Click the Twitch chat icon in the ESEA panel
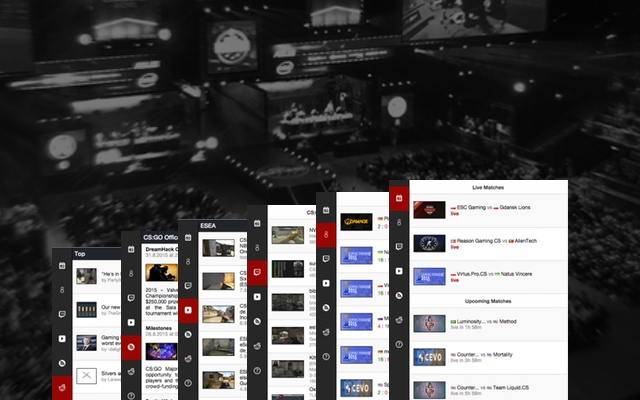Viewport: 640px width, 400px height. click(188, 286)
